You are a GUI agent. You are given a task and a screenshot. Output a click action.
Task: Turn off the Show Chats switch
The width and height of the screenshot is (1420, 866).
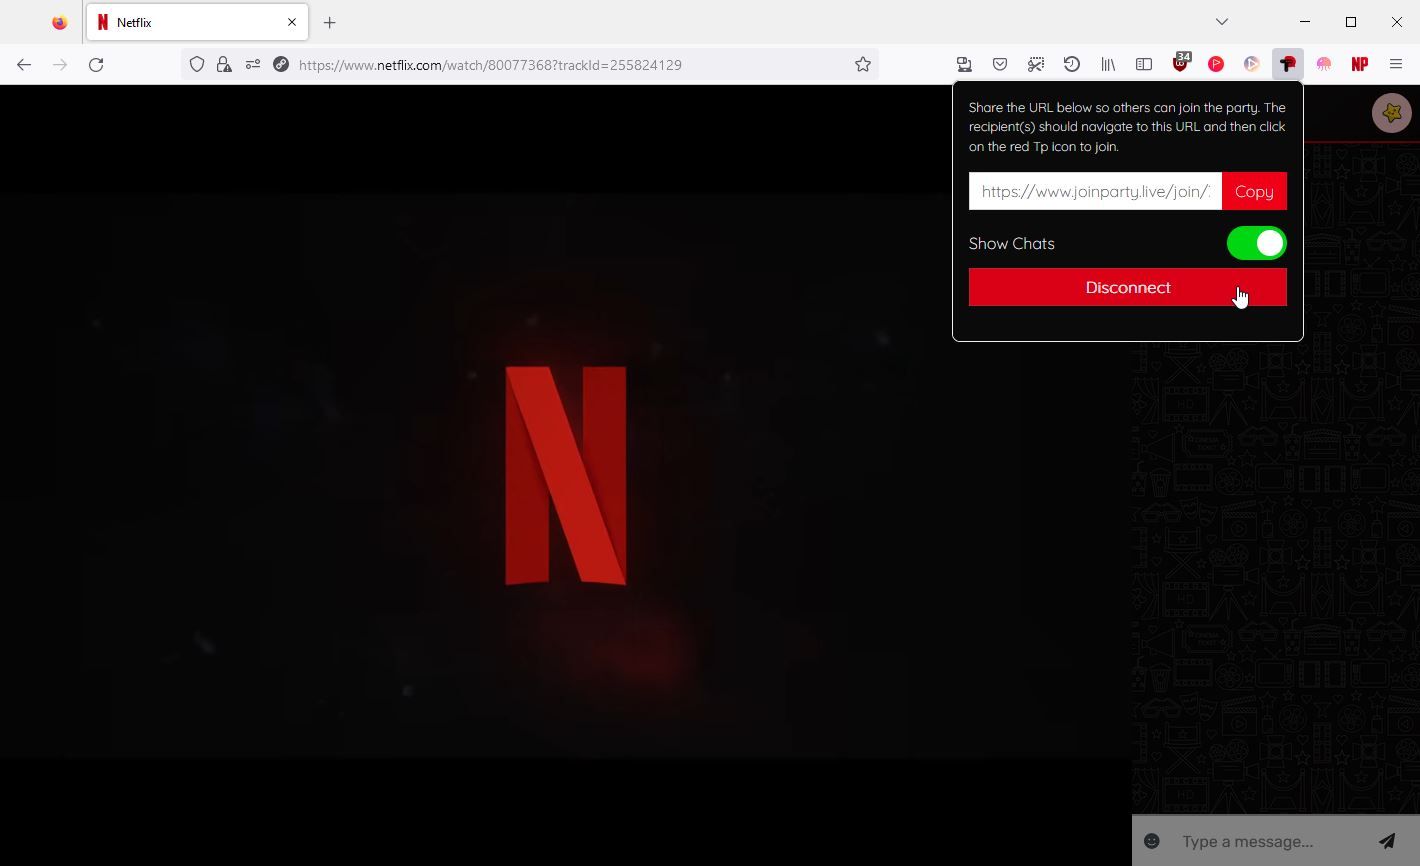(1256, 243)
